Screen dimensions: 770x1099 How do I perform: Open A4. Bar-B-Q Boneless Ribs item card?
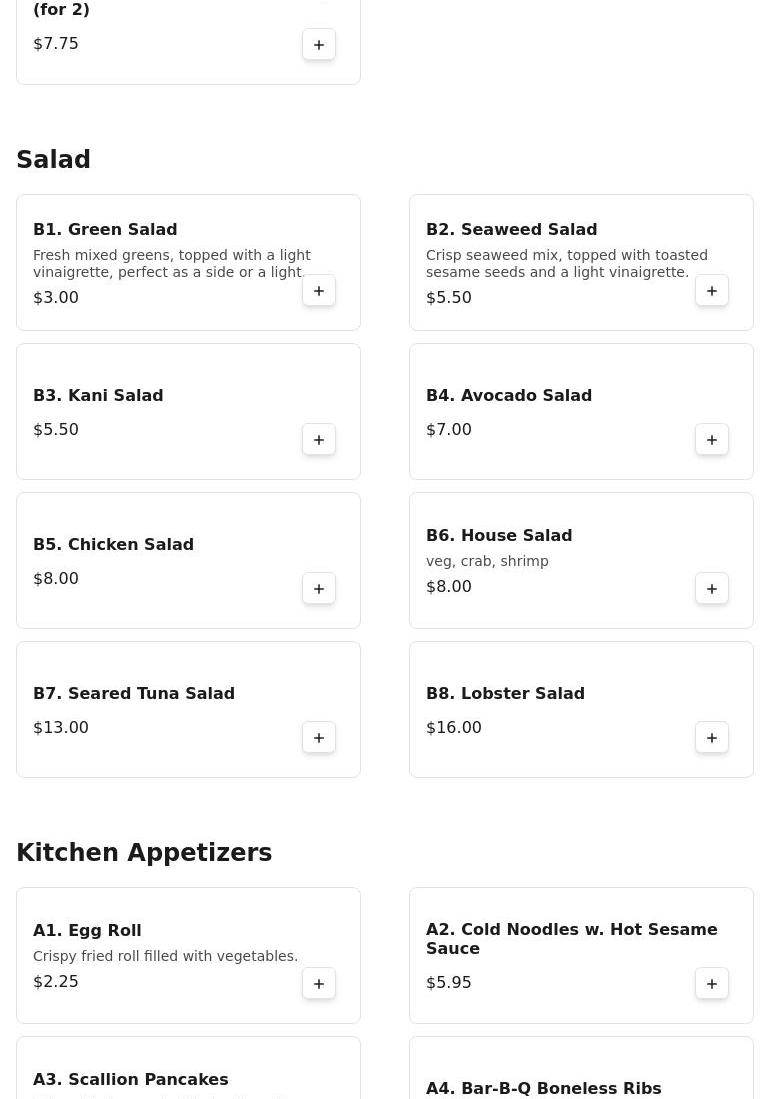click(581, 1068)
